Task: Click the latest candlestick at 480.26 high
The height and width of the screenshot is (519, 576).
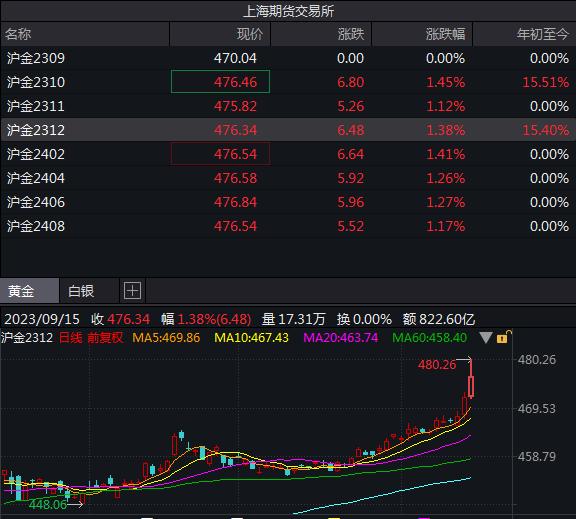Action: [471, 386]
